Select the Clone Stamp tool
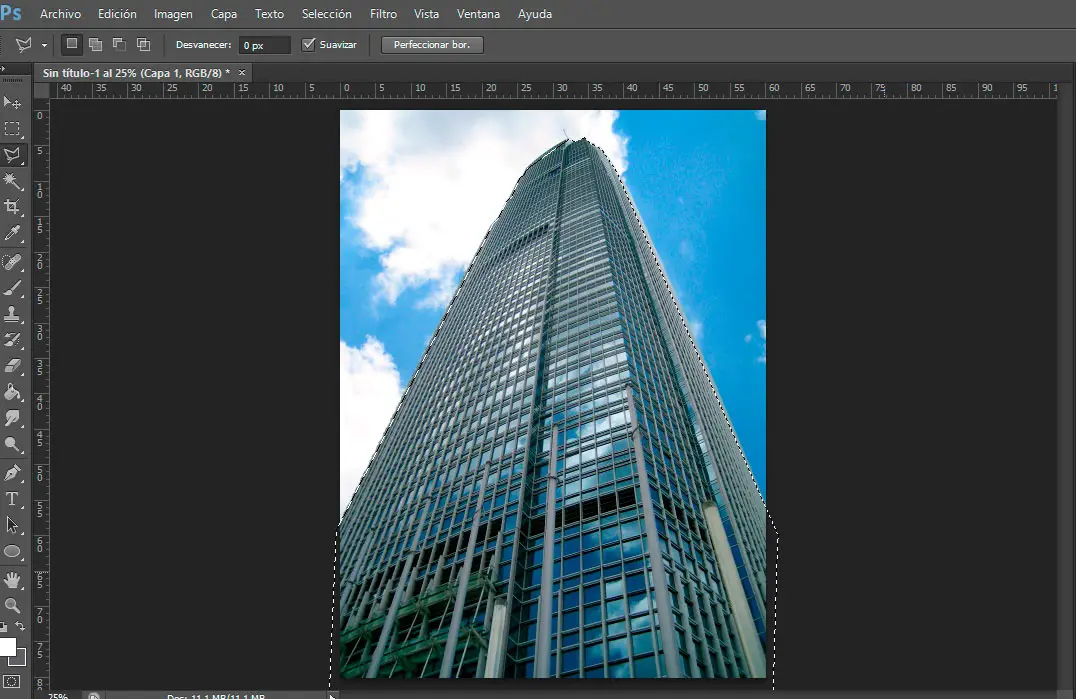Screen dimensions: 1076x699 pyautogui.click(x=13, y=314)
